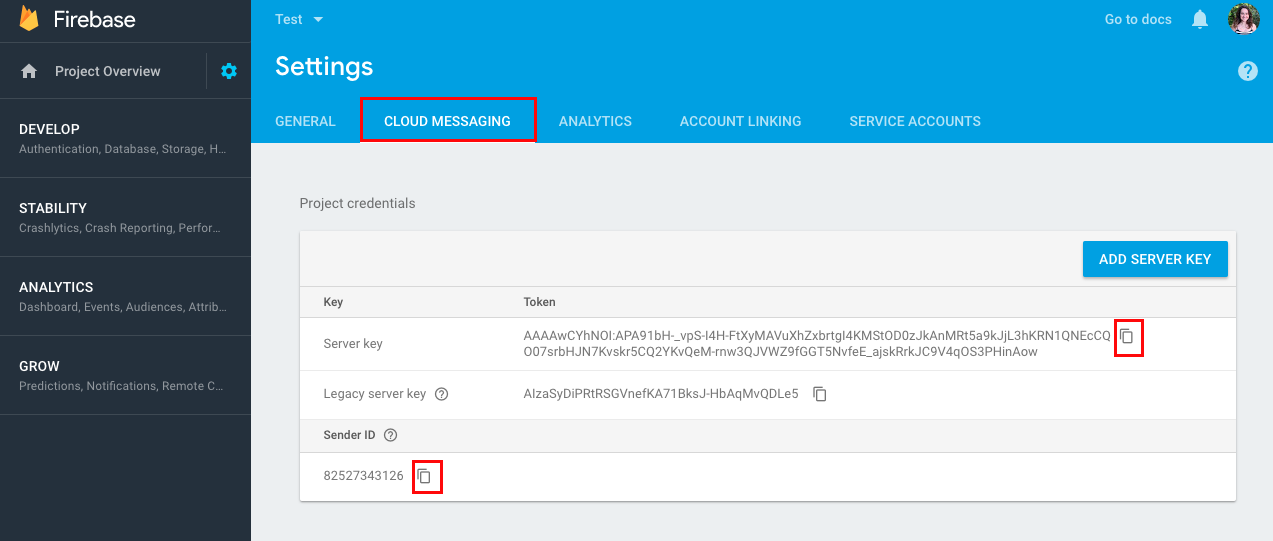Image resolution: width=1273 pixels, height=541 pixels.
Task: Show help for Sender ID
Action: [391, 435]
